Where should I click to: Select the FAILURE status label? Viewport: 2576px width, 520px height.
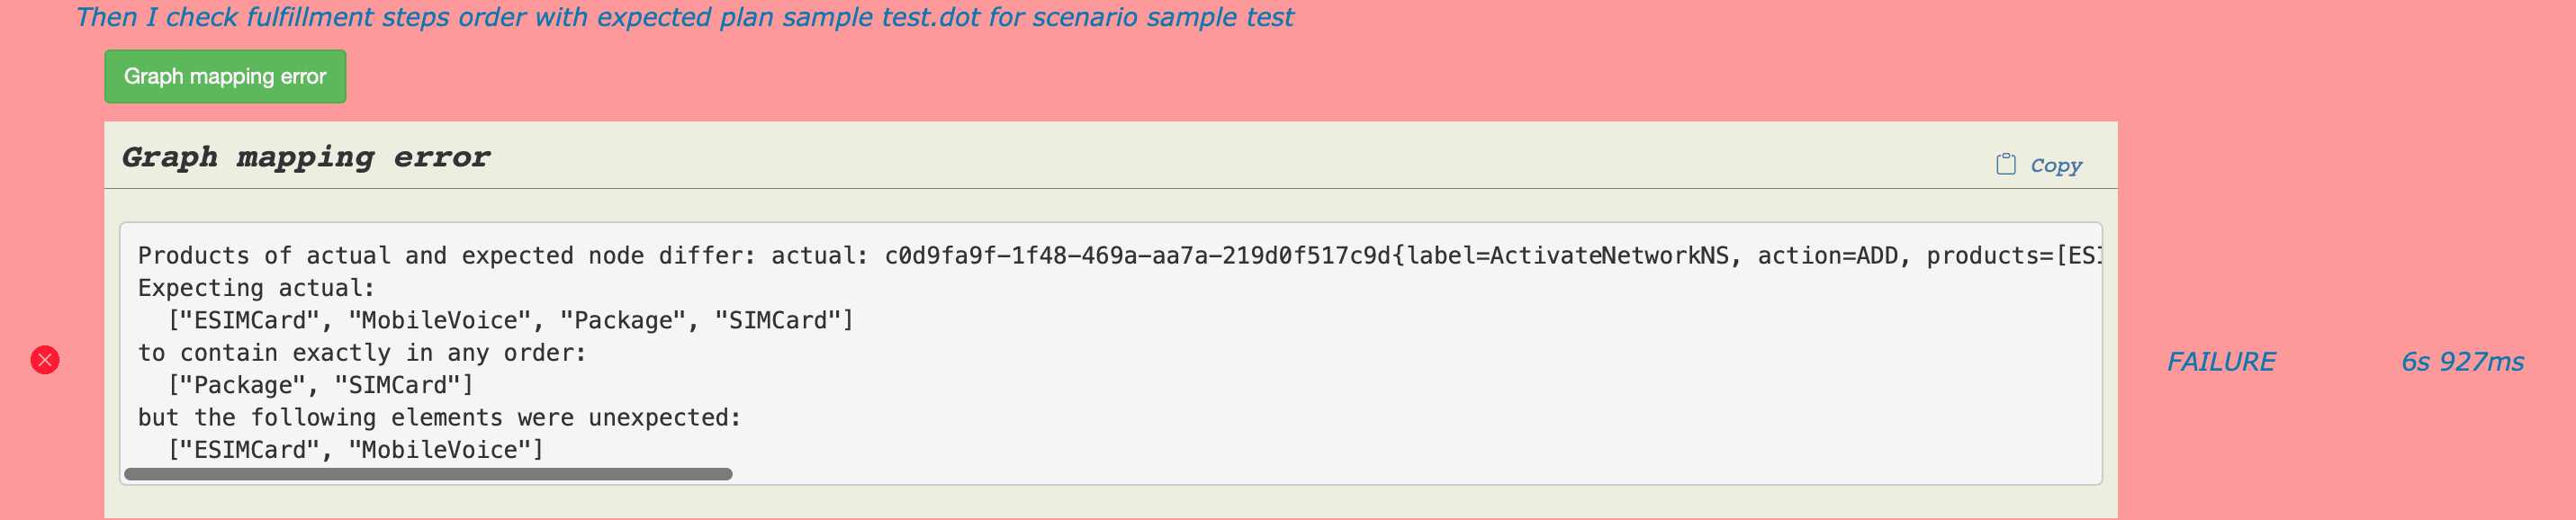[2220, 362]
